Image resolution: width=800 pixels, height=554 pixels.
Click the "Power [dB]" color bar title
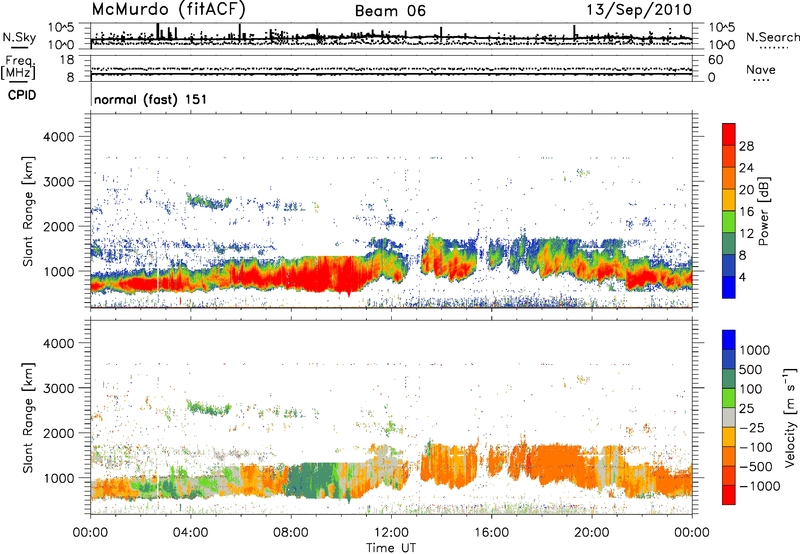coord(763,211)
